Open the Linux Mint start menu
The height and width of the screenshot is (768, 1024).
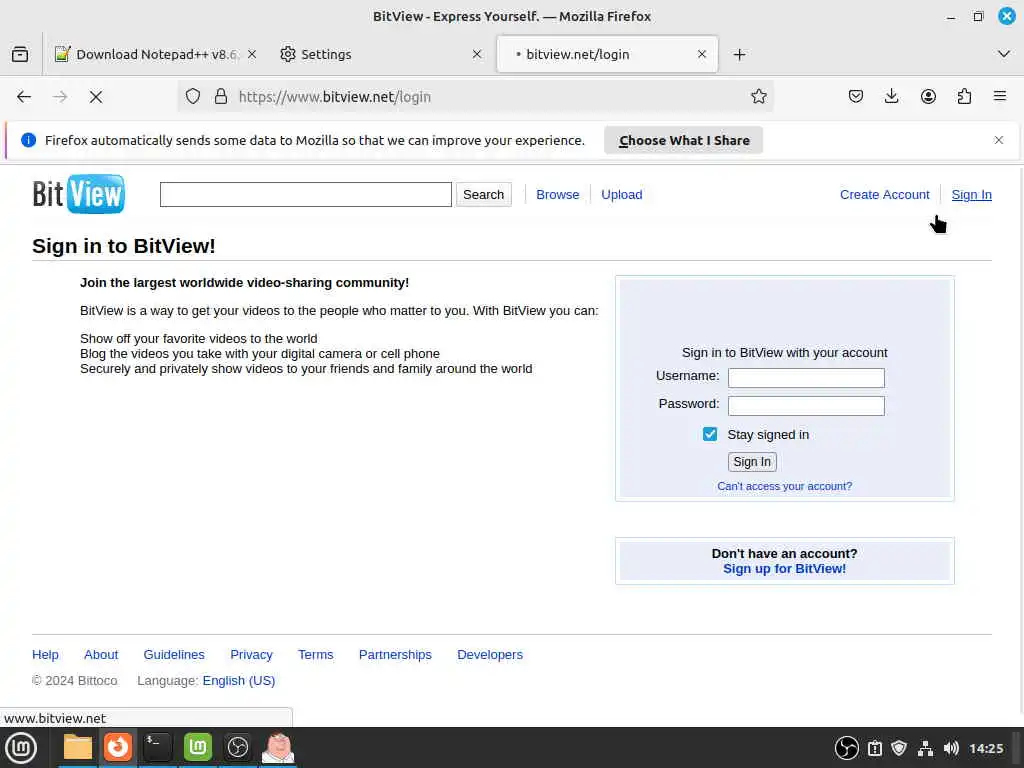point(20,748)
